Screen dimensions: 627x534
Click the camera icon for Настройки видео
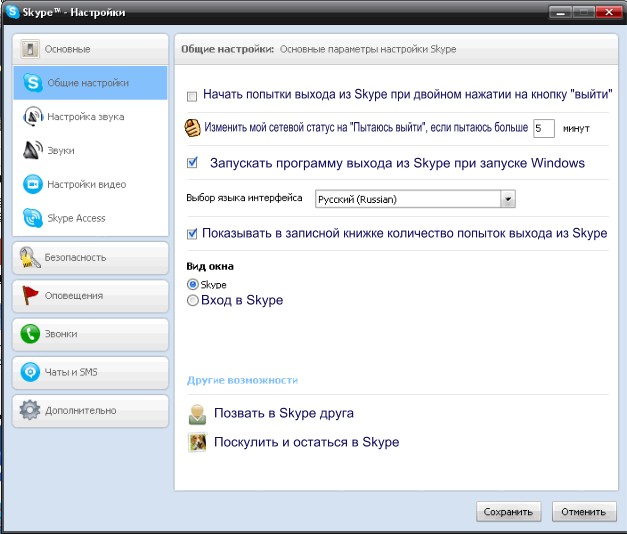pyautogui.click(x=33, y=184)
